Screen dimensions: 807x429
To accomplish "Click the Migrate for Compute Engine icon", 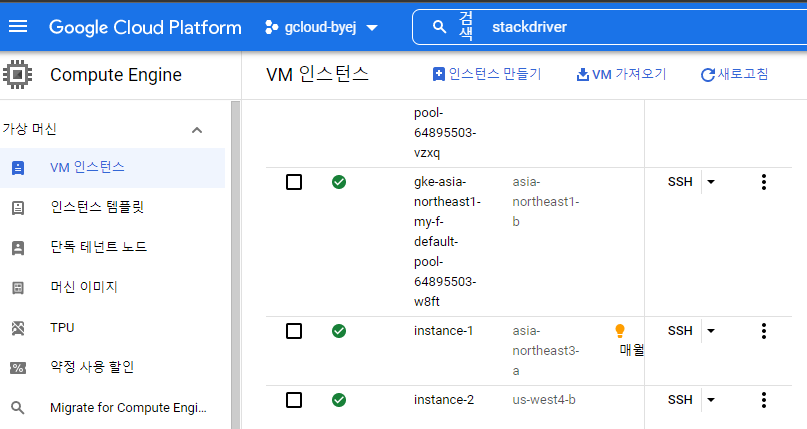I will tap(18, 408).
